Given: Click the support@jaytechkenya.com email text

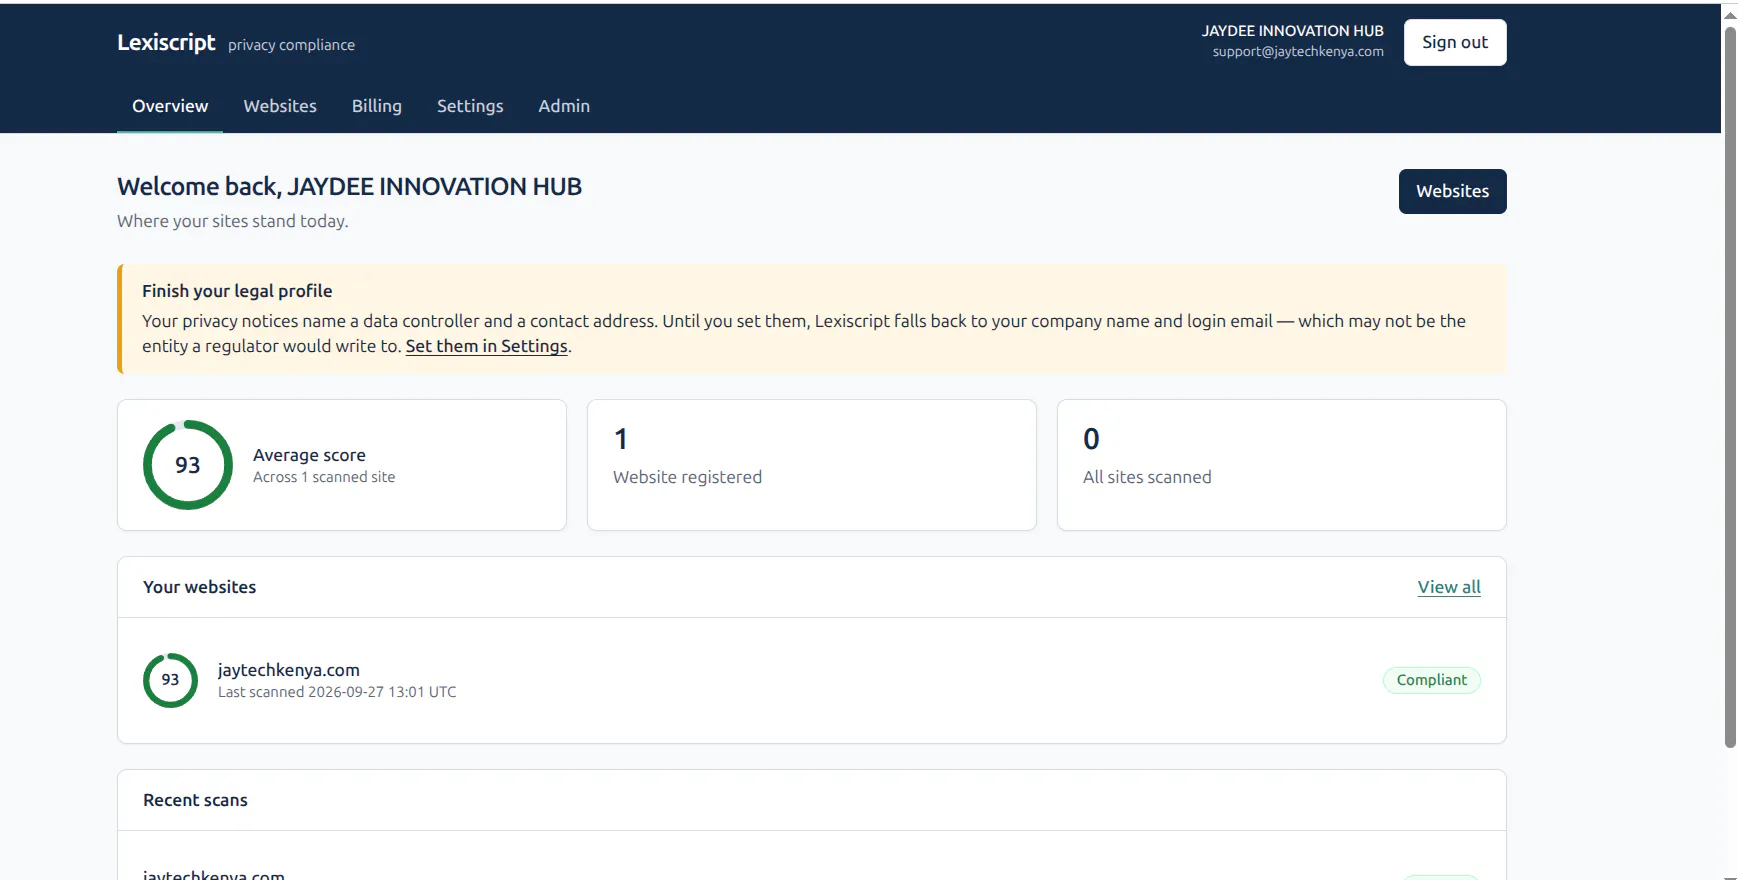Looking at the screenshot, I should coord(1298,52).
